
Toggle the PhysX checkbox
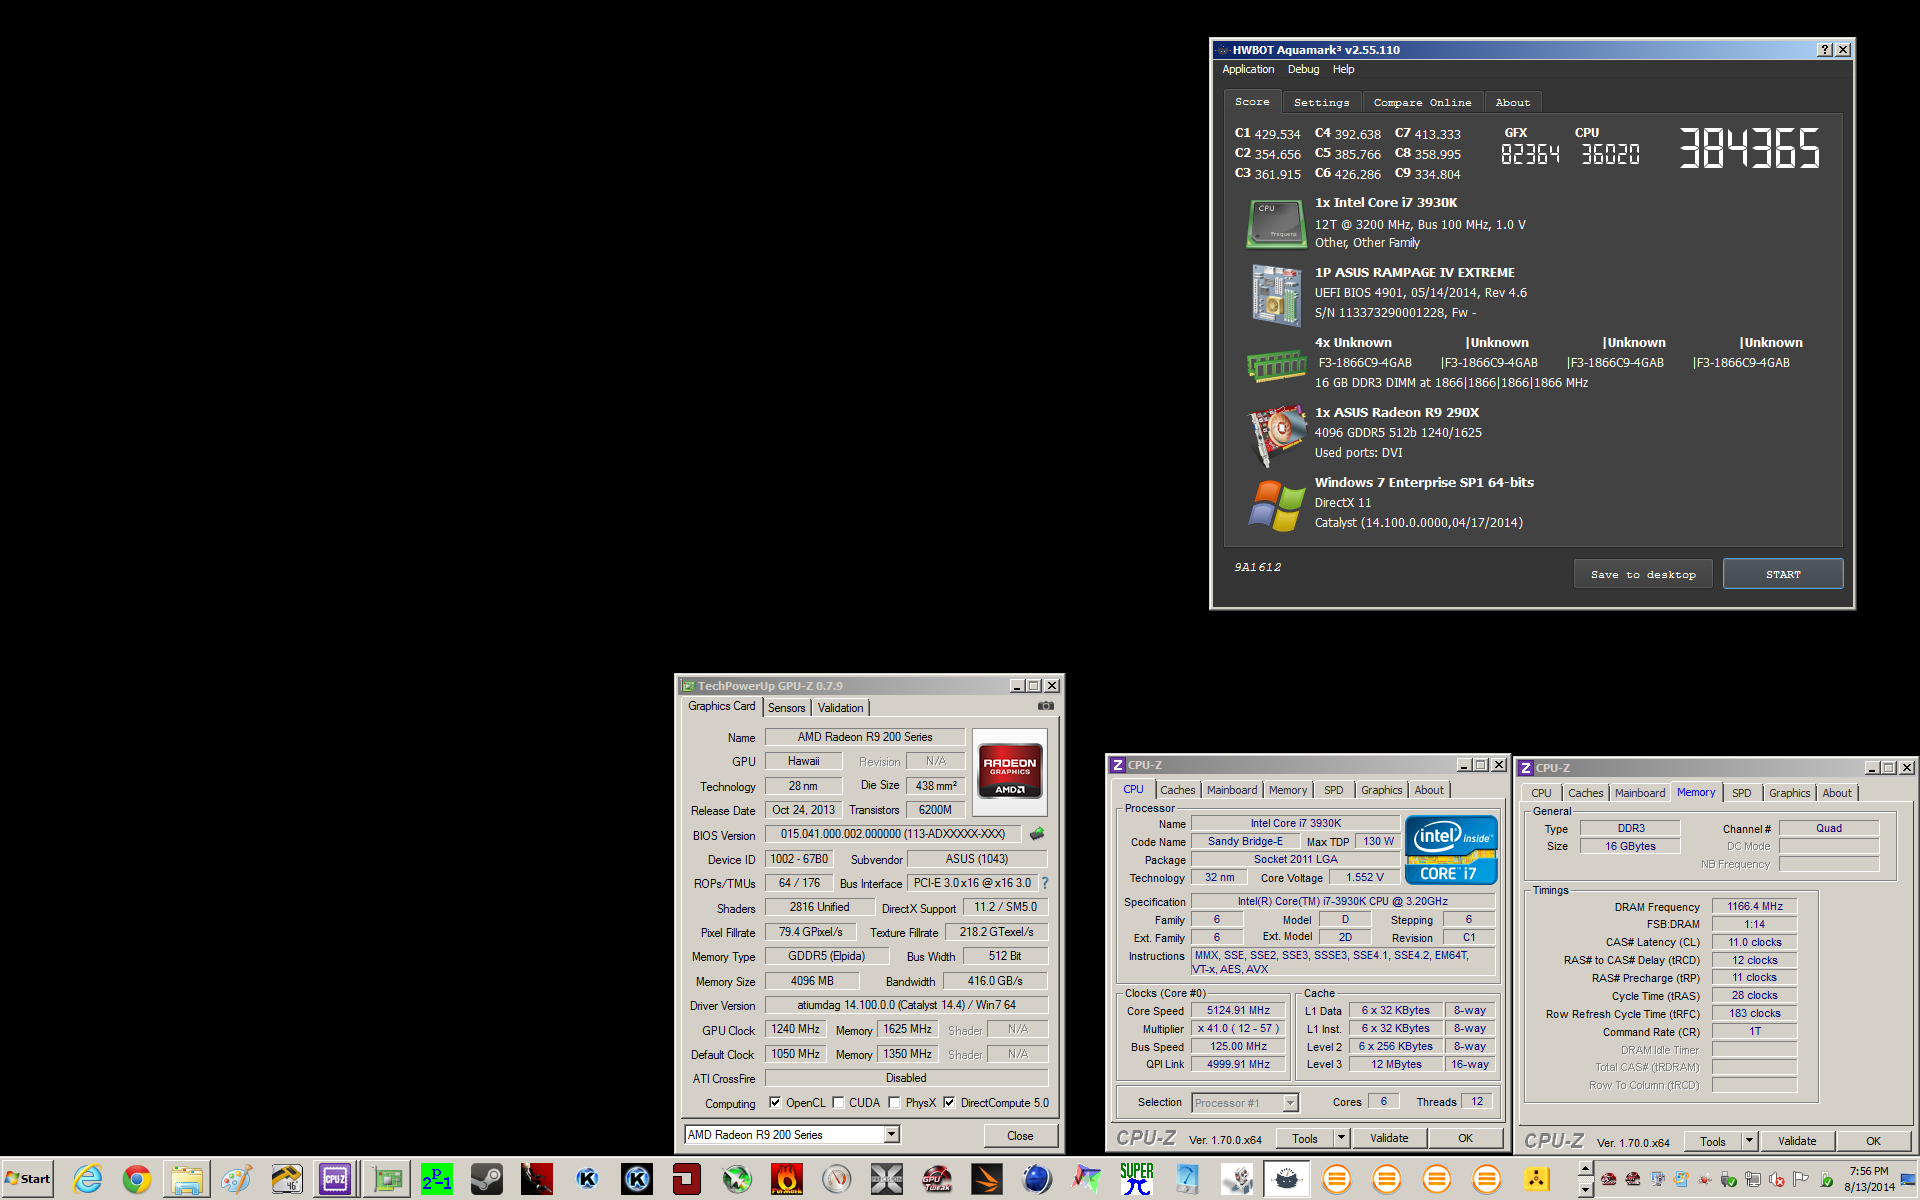(x=894, y=1103)
